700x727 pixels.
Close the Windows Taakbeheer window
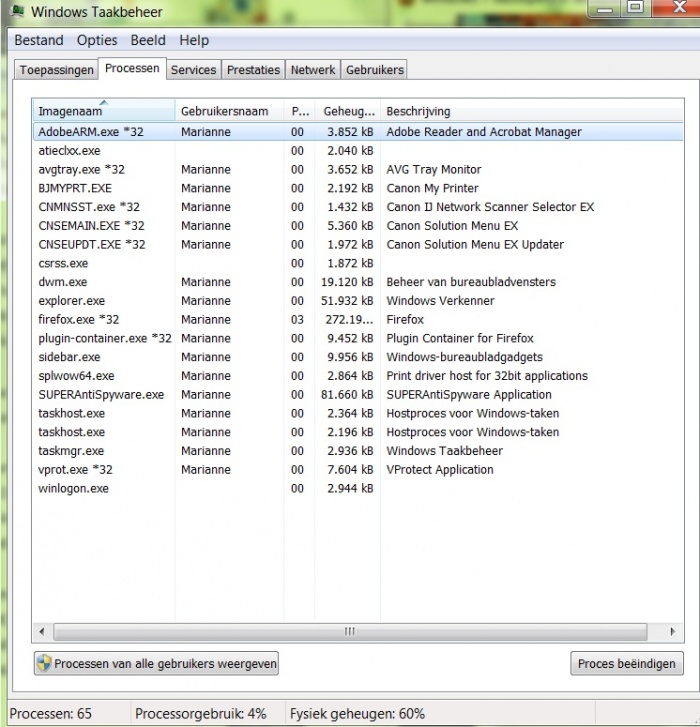pos(677,8)
